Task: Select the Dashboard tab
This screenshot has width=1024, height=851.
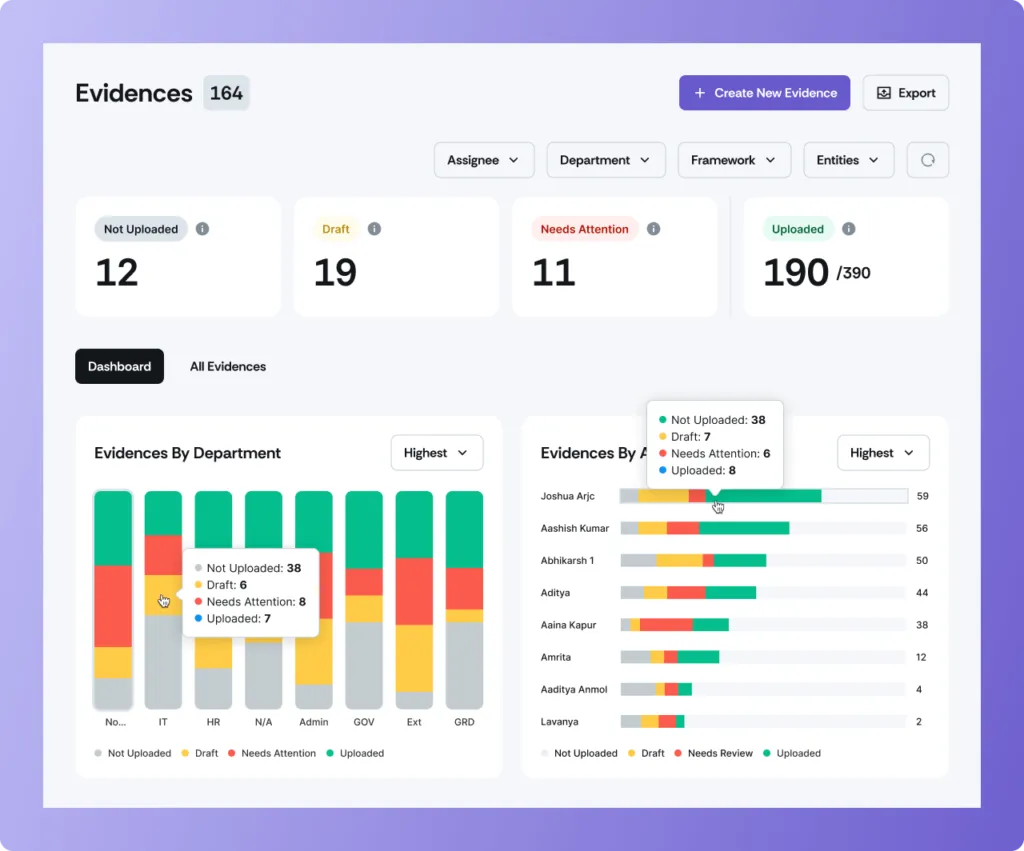Action: pyautogui.click(x=119, y=366)
